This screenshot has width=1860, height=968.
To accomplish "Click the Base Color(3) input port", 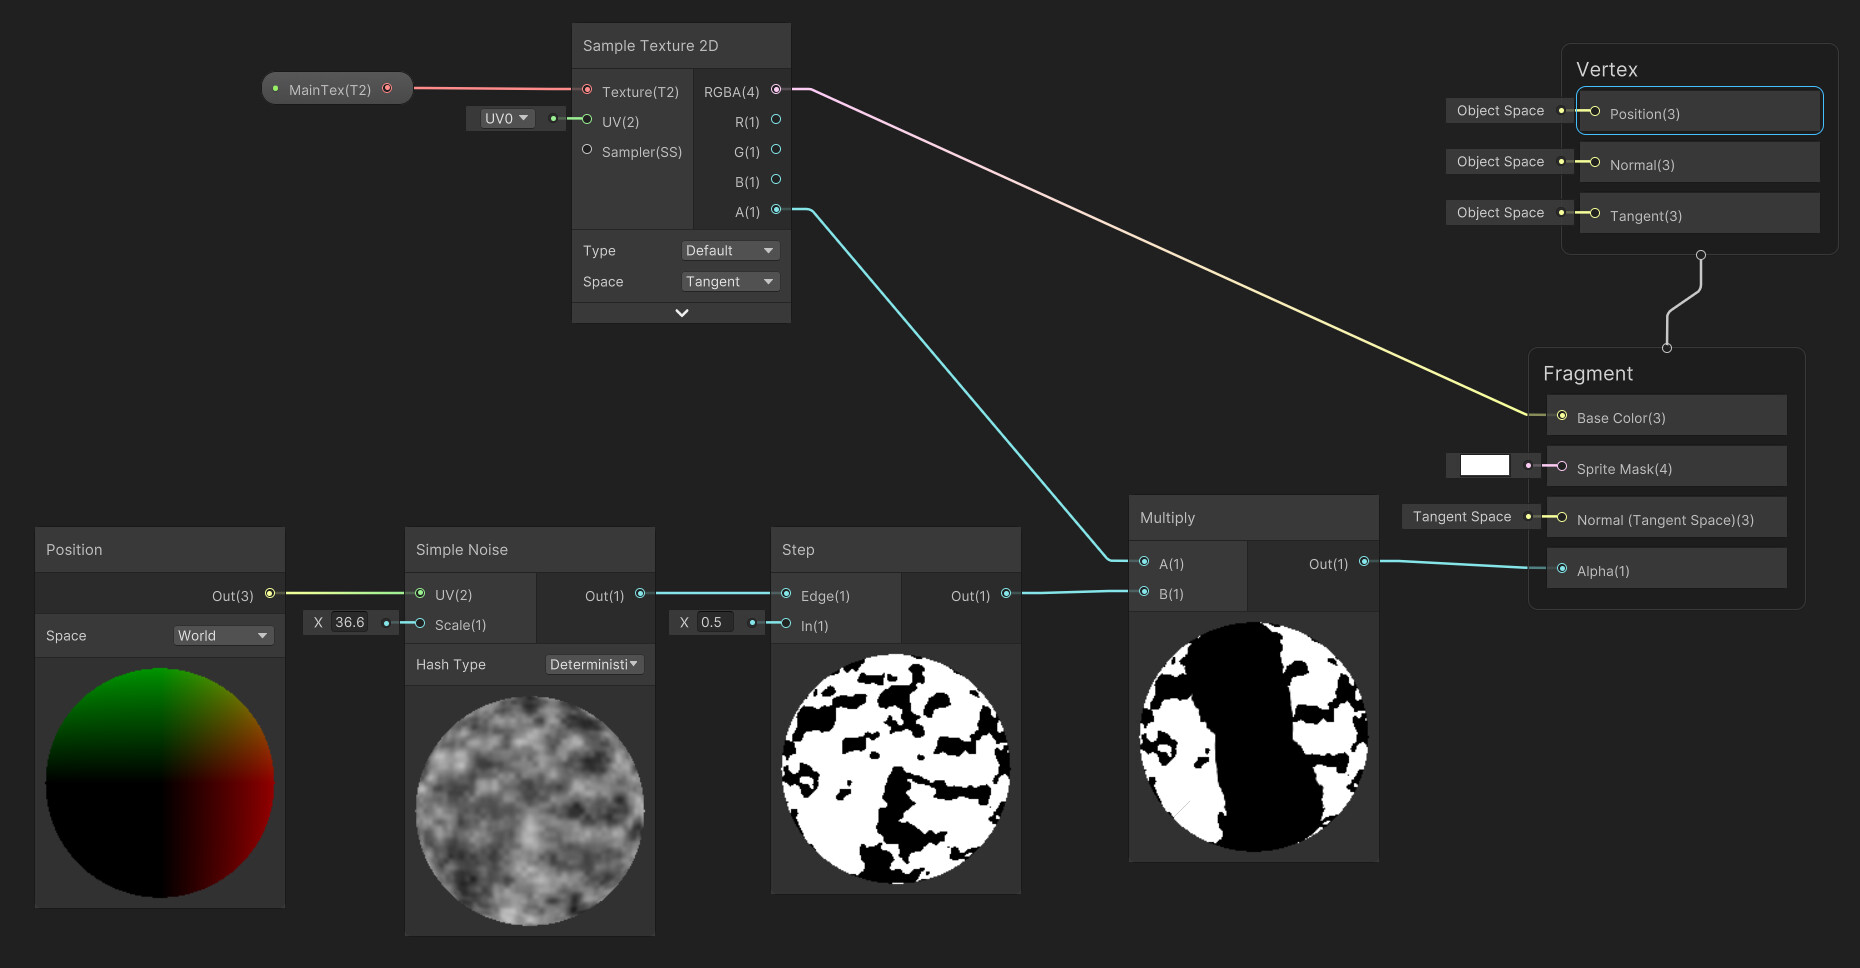I will tap(1561, 417).
